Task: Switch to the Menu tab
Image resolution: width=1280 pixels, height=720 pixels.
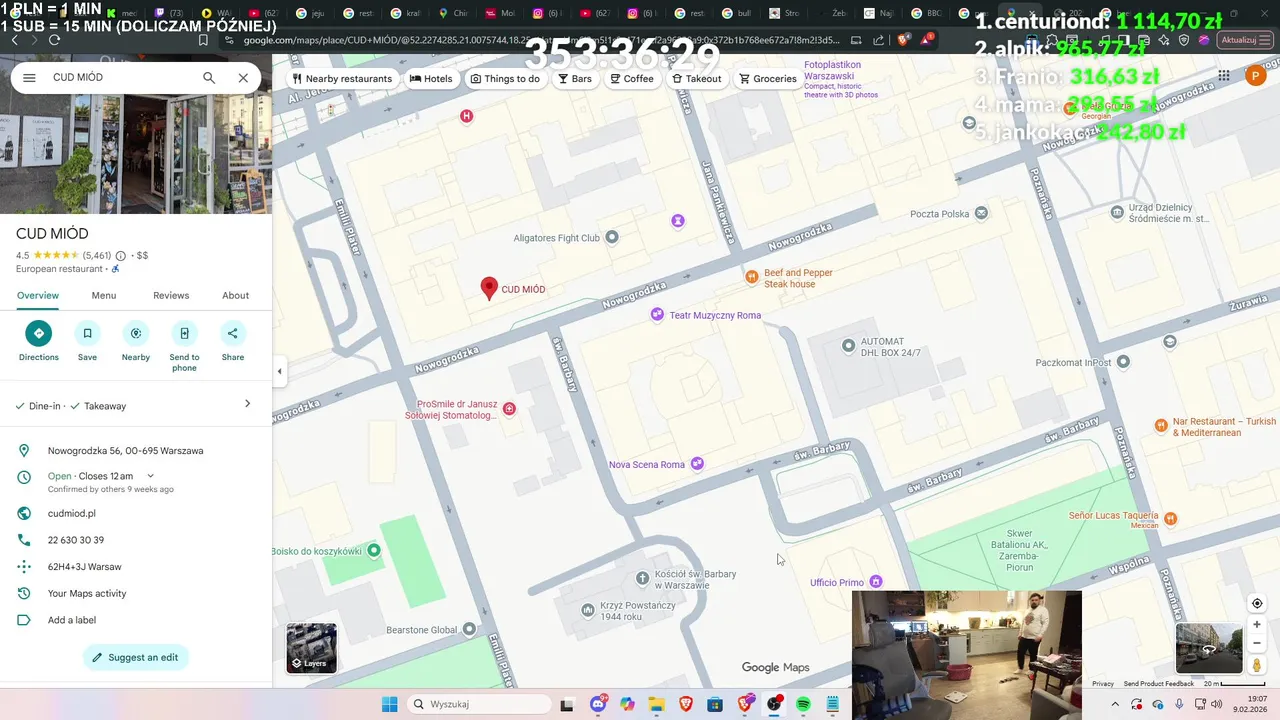Action: pos(104,295)
